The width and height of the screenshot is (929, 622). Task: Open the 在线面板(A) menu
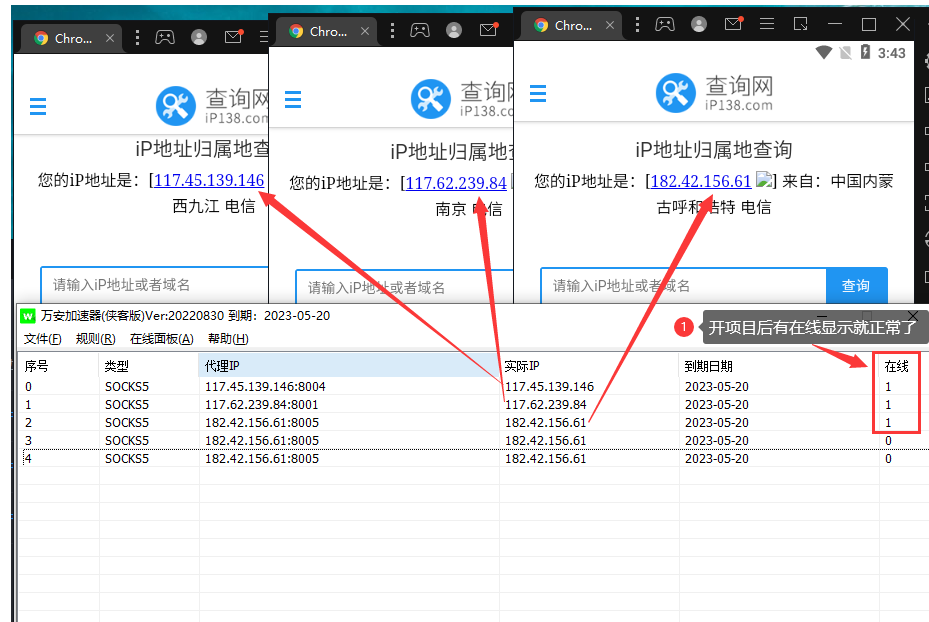pyautogui.click(x=161, y=339)
